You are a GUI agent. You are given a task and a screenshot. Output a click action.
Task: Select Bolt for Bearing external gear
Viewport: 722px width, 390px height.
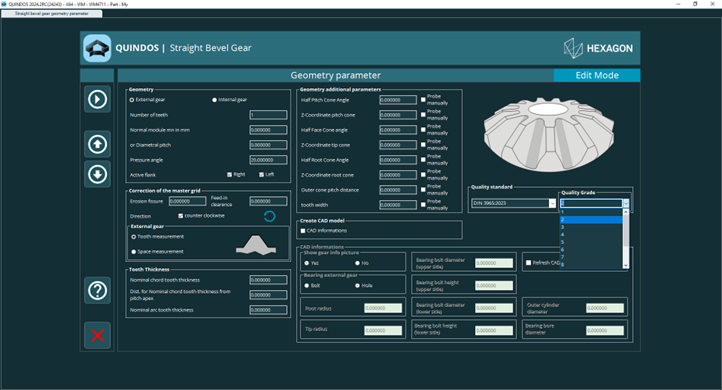click(x=307, y=285)
